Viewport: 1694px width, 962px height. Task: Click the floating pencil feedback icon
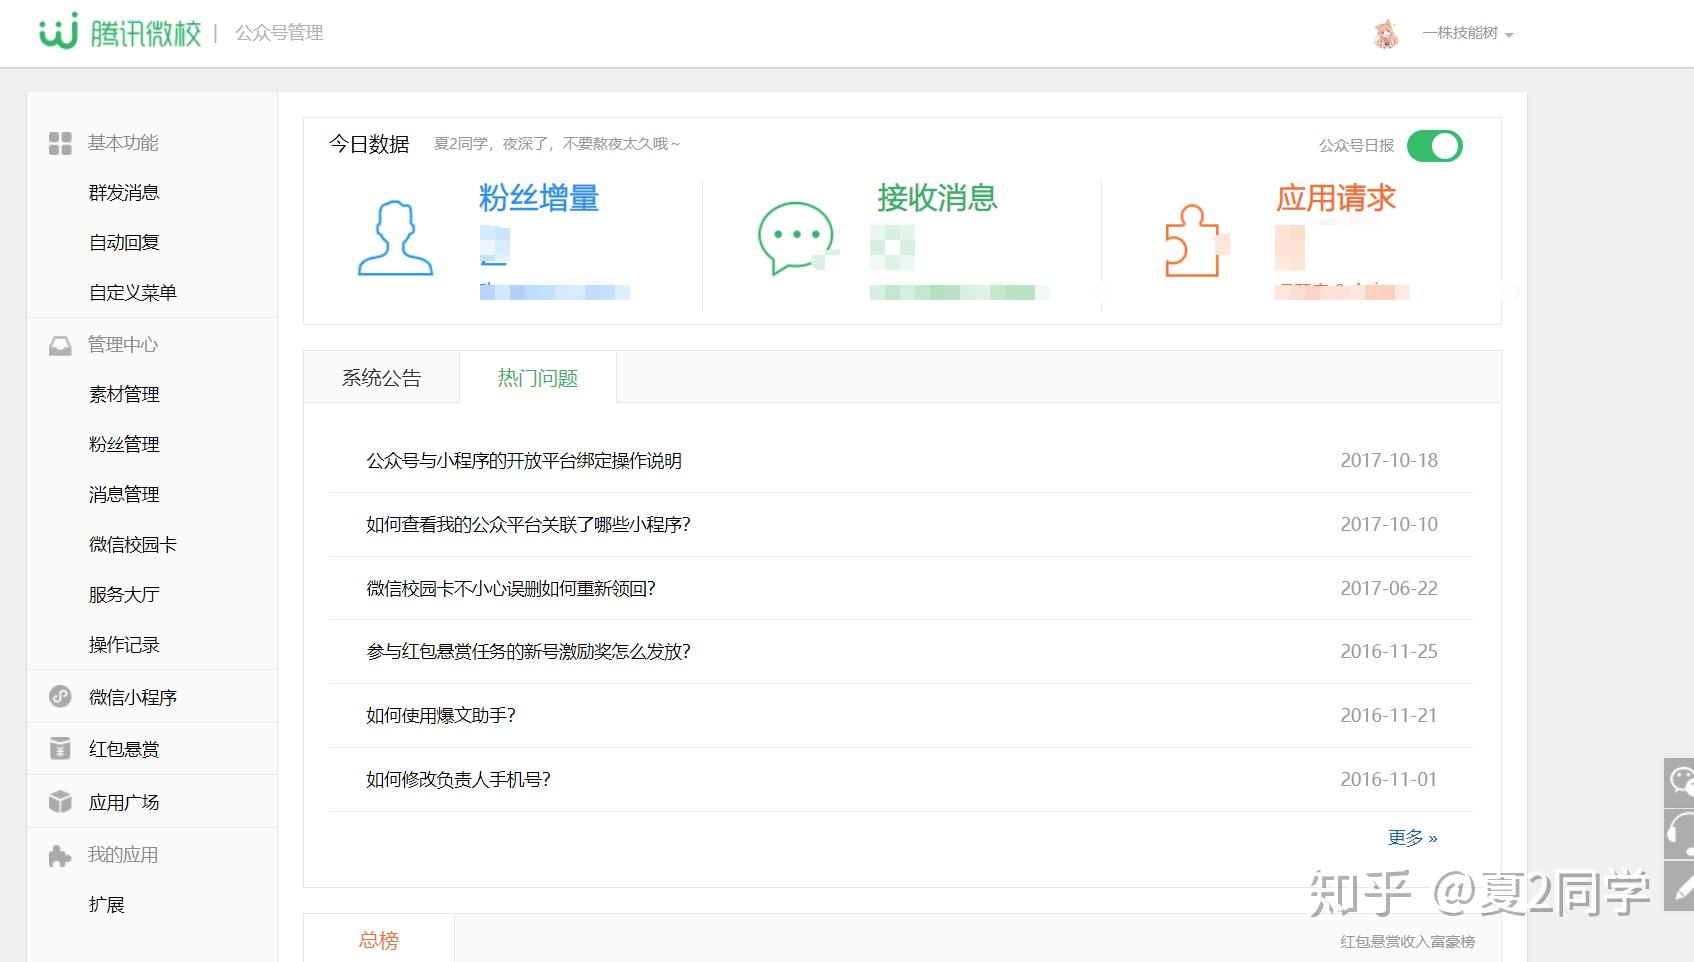tap(1680, 886)
